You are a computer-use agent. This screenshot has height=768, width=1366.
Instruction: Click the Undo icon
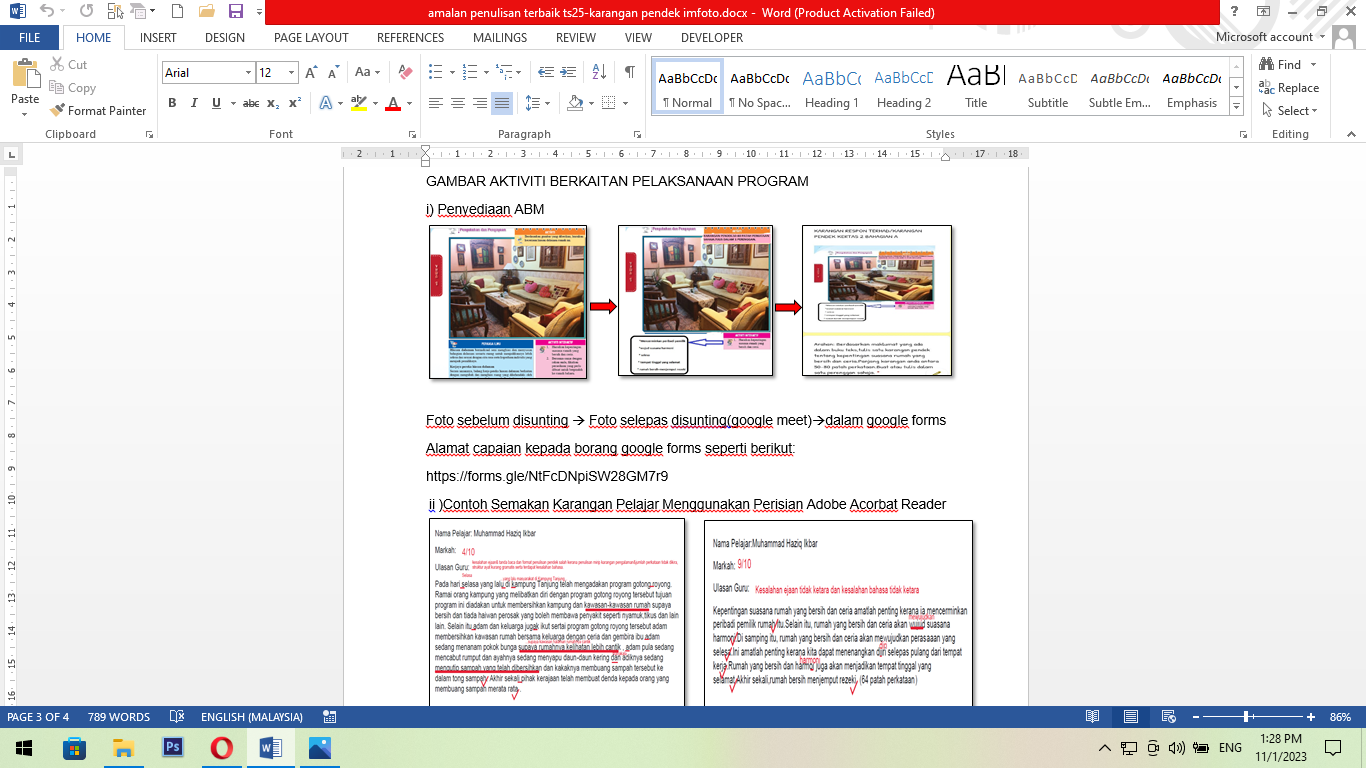coord(46,12)
